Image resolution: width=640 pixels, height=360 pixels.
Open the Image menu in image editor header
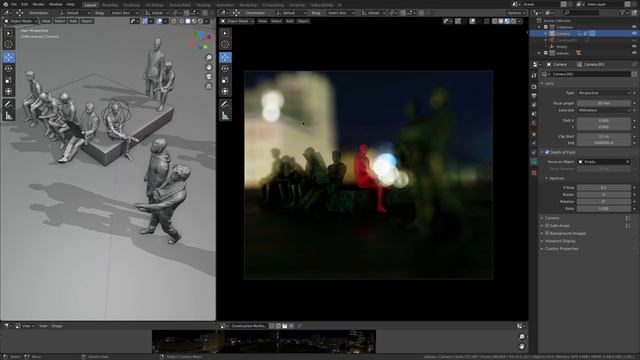[x=57, y=326]
